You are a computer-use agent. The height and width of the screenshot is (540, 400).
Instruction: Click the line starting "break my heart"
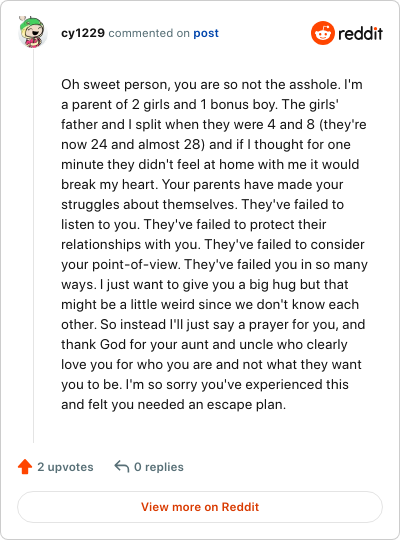click(x=202, y=185)
